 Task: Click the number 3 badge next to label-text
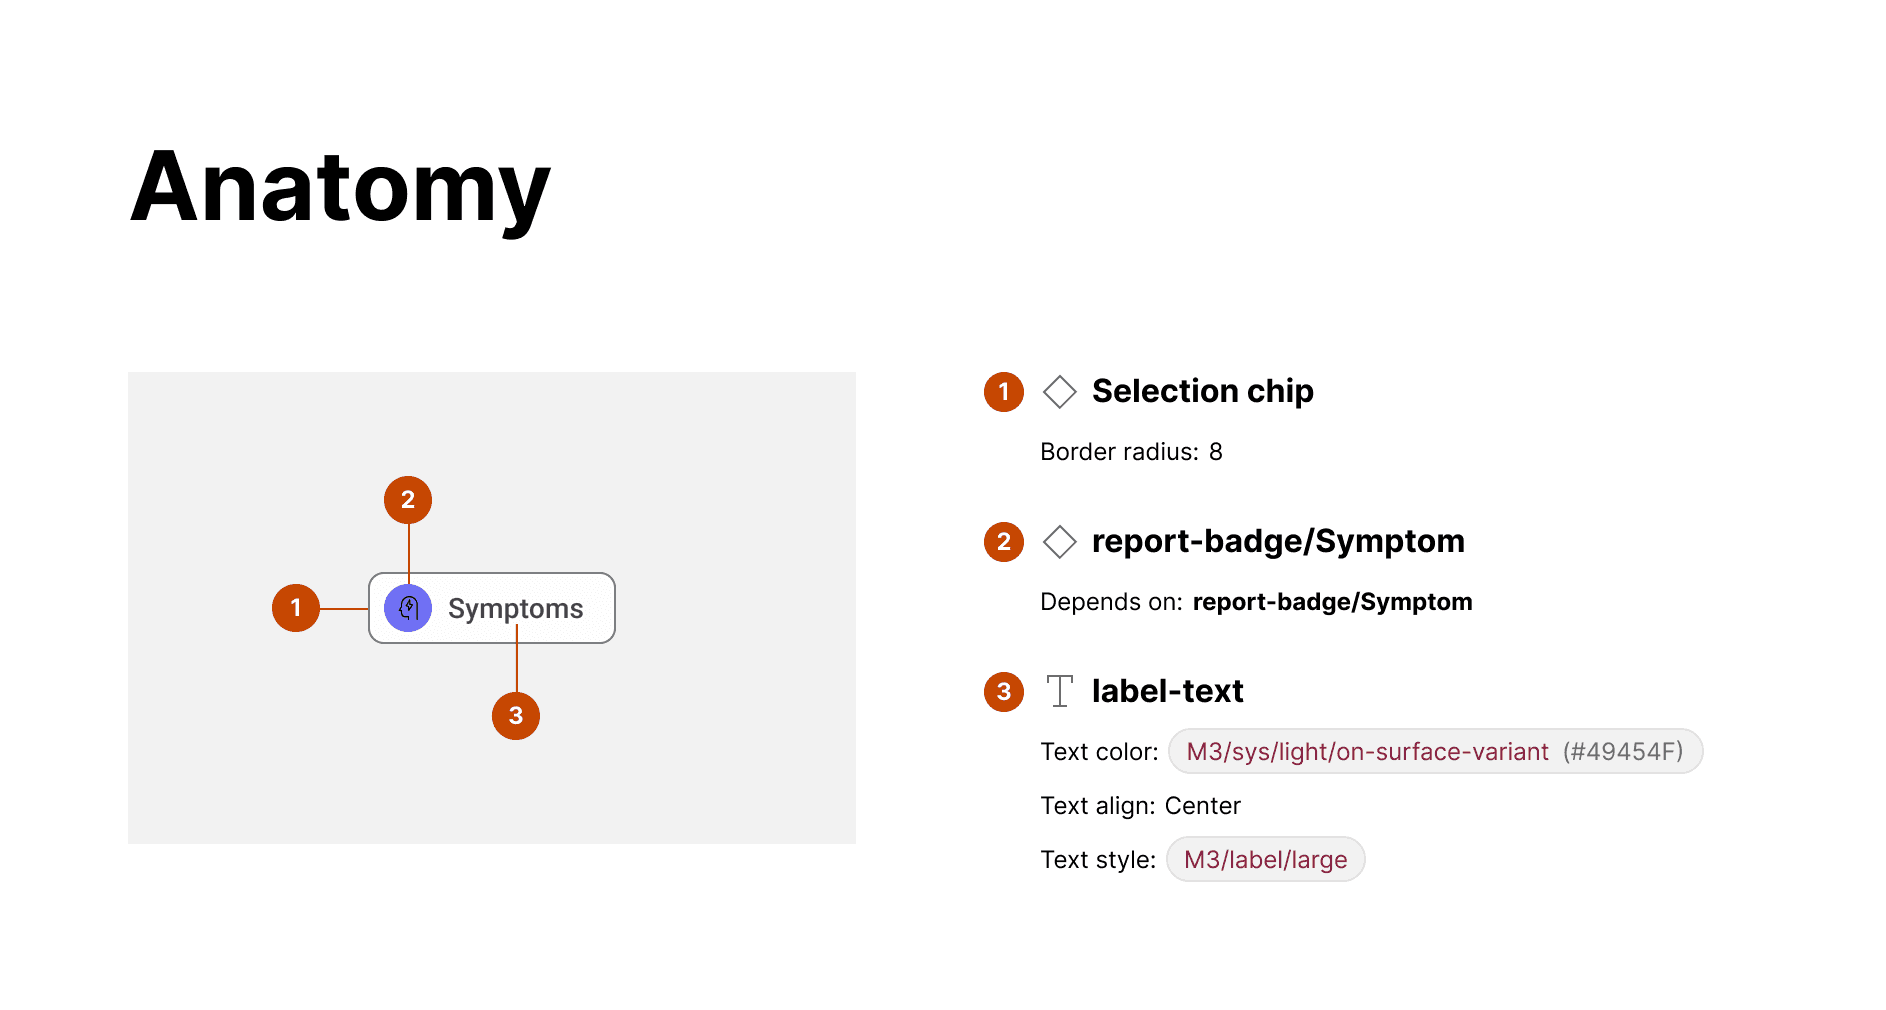click(1004, 692)
